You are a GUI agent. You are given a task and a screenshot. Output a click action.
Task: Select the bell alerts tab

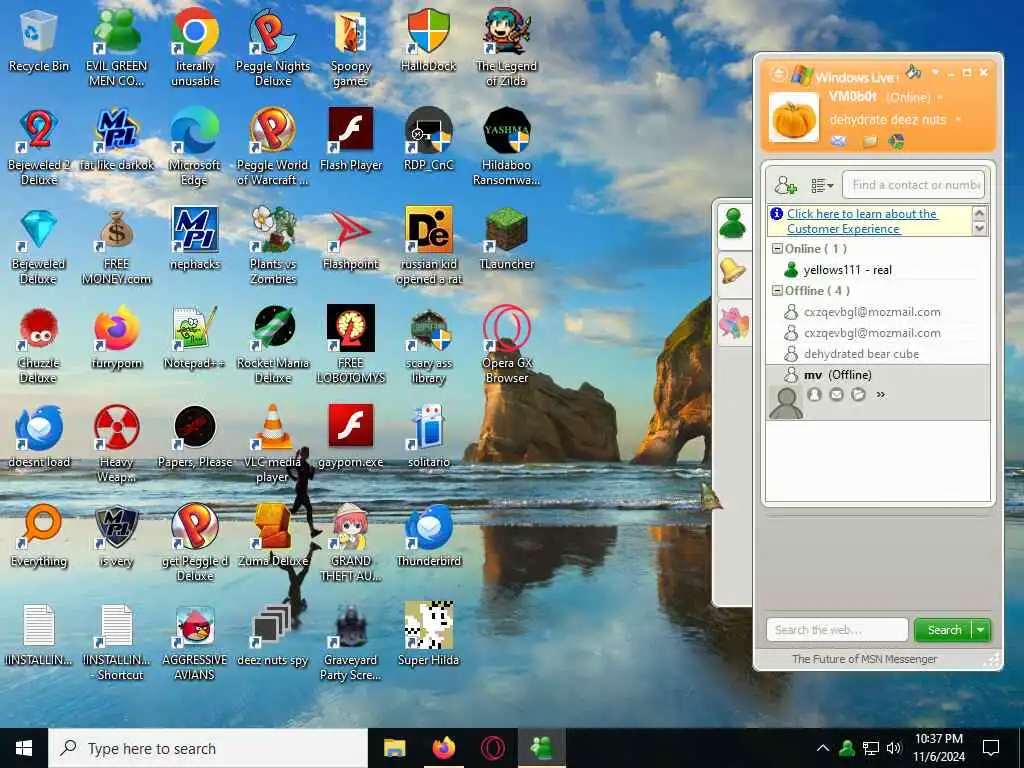point(733,271)
